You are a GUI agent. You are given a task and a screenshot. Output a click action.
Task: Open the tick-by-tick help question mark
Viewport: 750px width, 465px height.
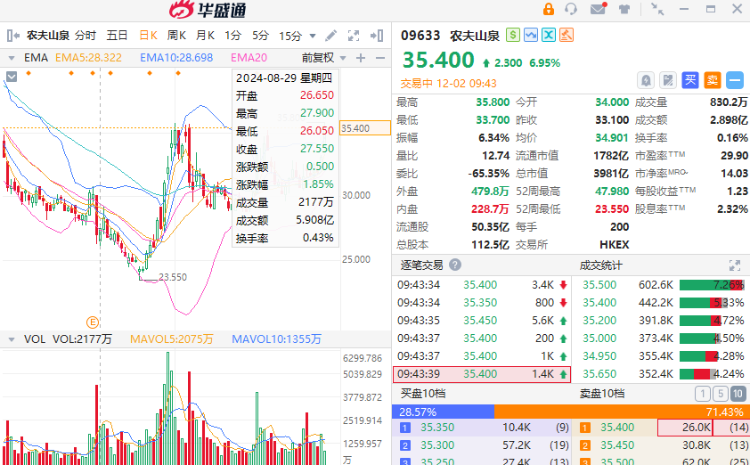[455, 265]
